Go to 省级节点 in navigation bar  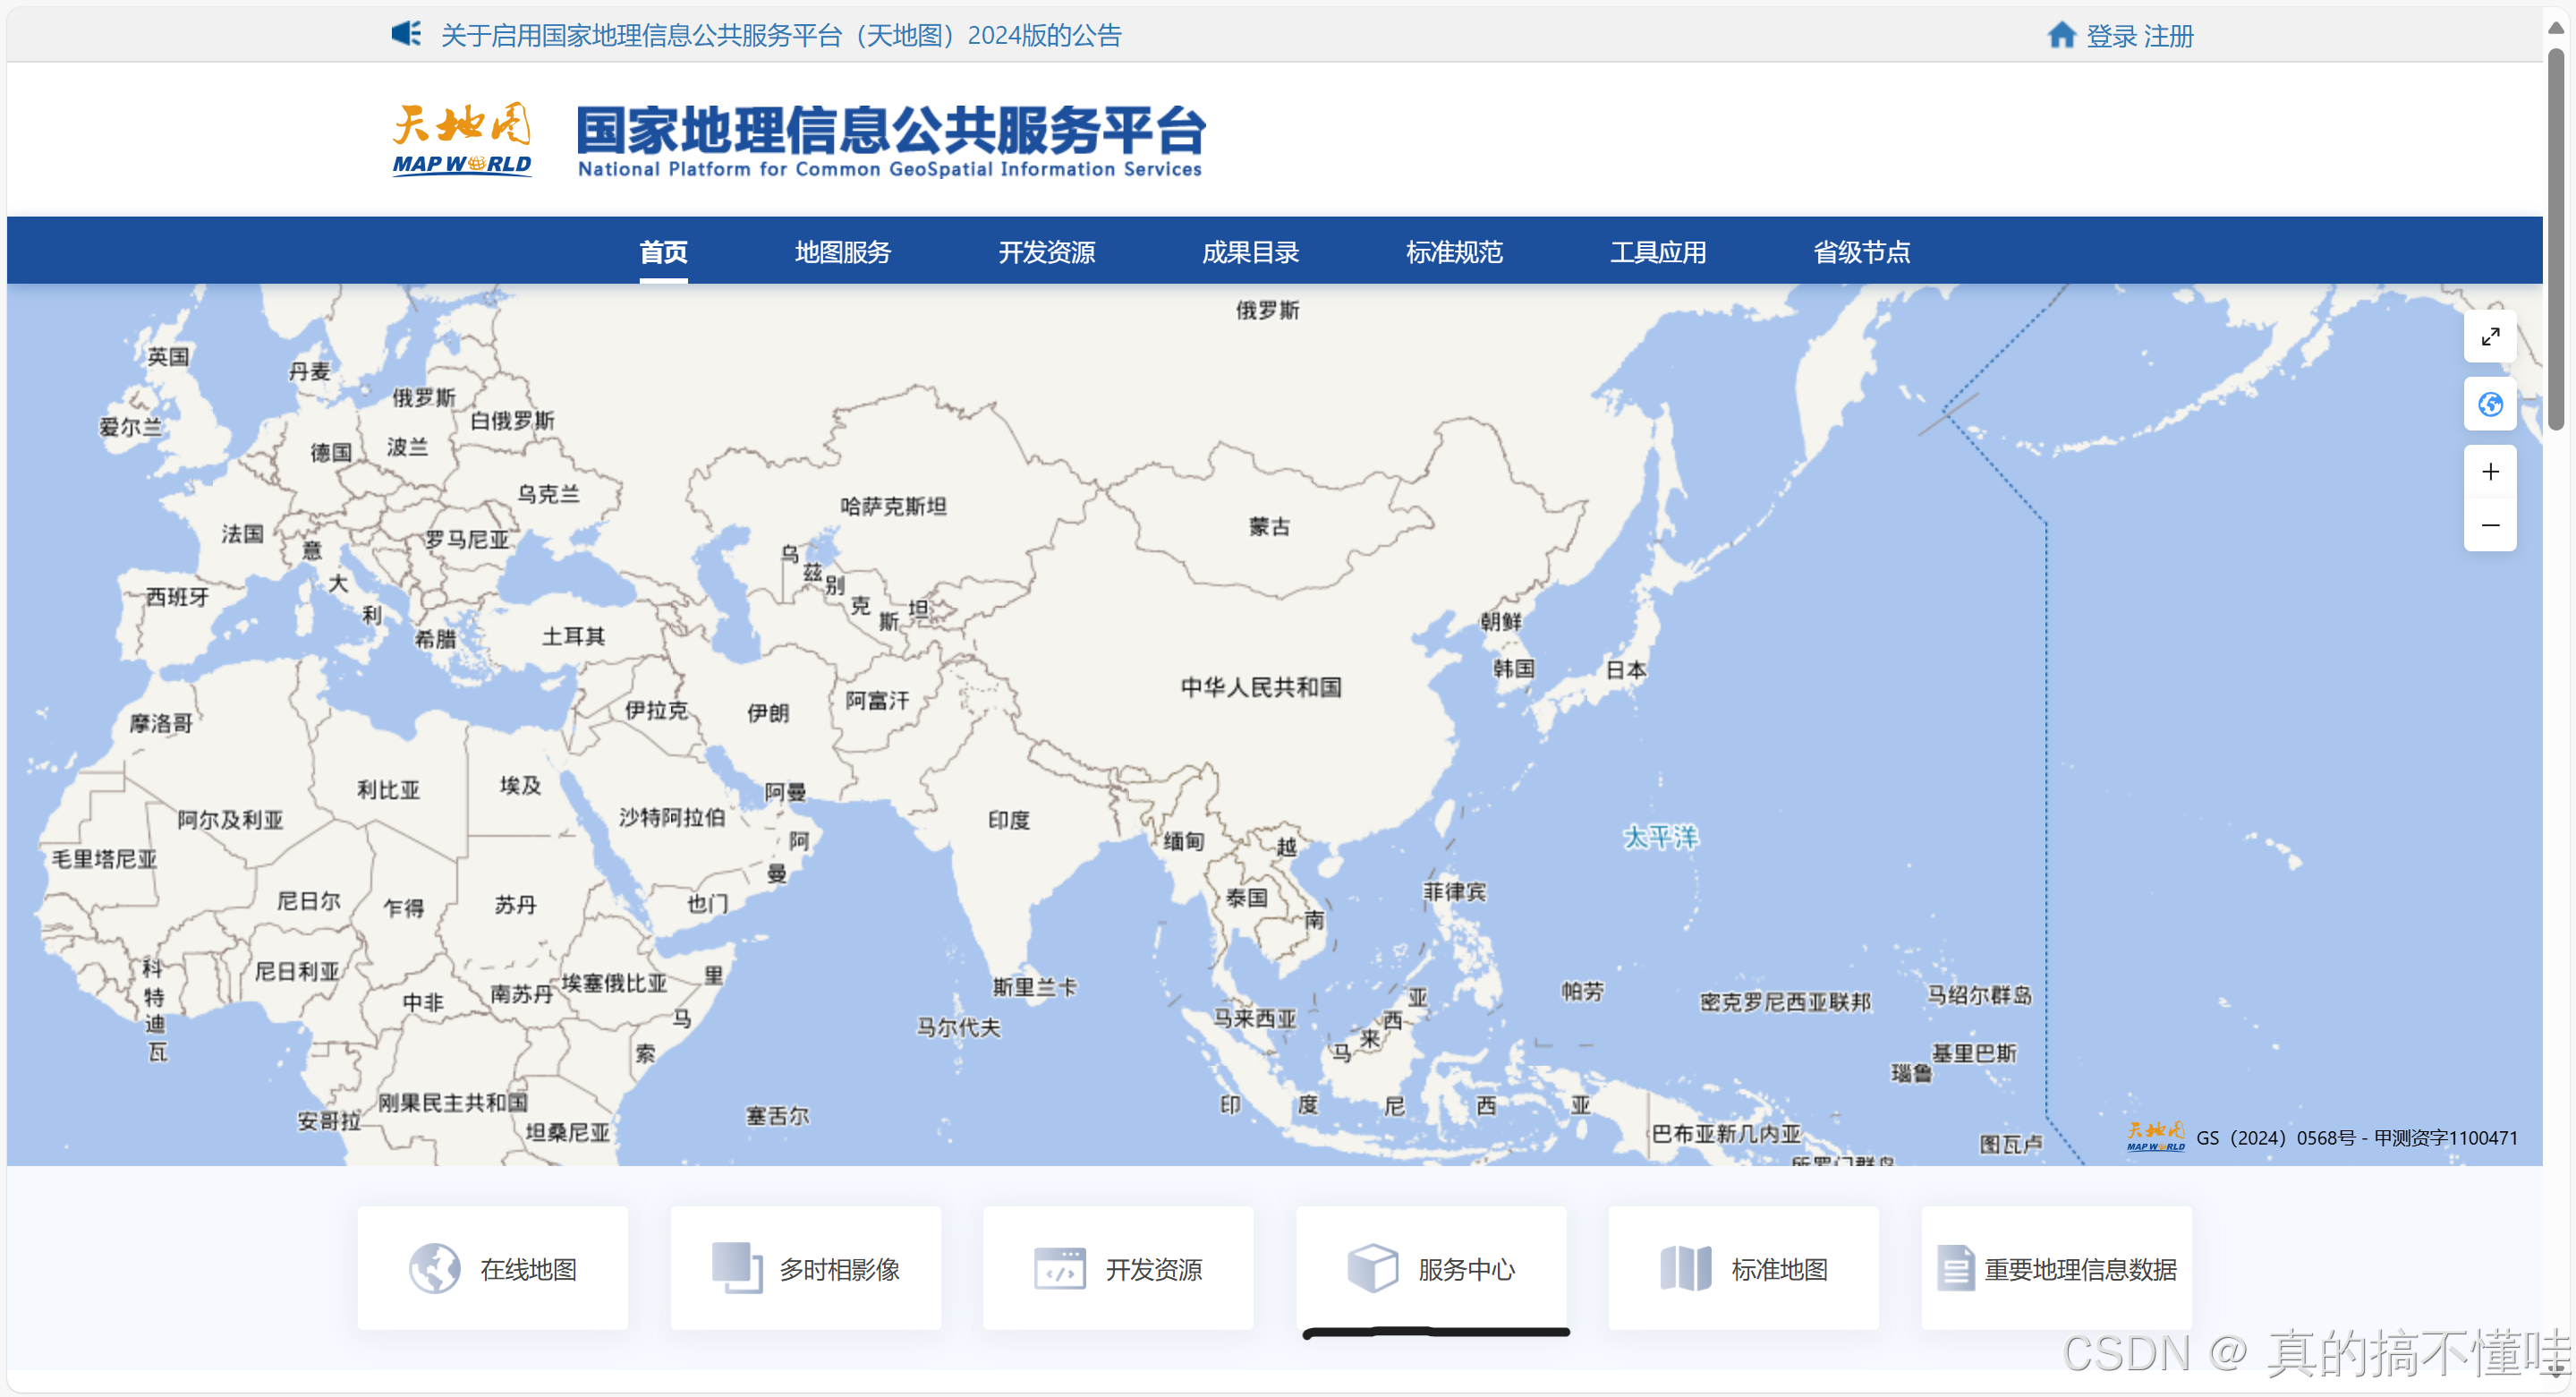click(x=1861, y=252)
